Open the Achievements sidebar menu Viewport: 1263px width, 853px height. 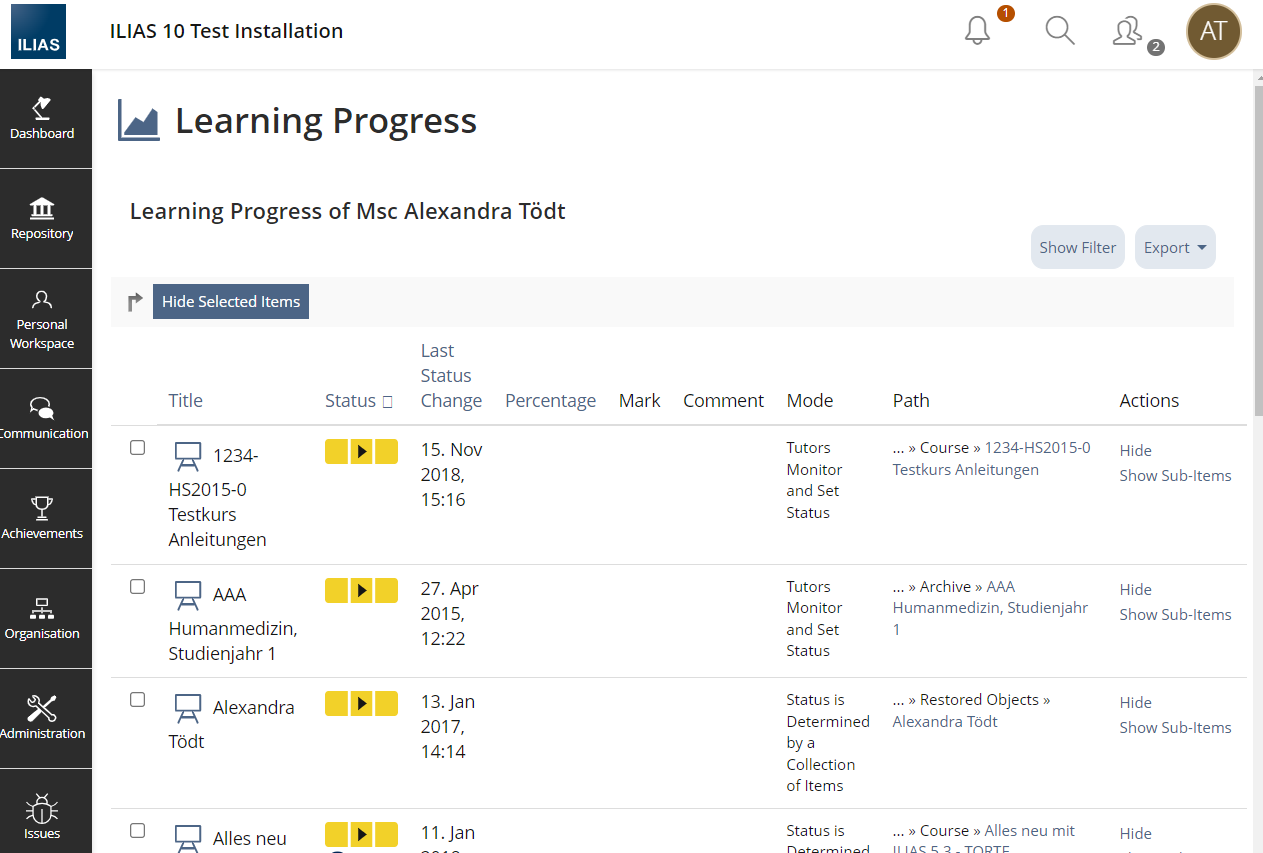point(42,519)
